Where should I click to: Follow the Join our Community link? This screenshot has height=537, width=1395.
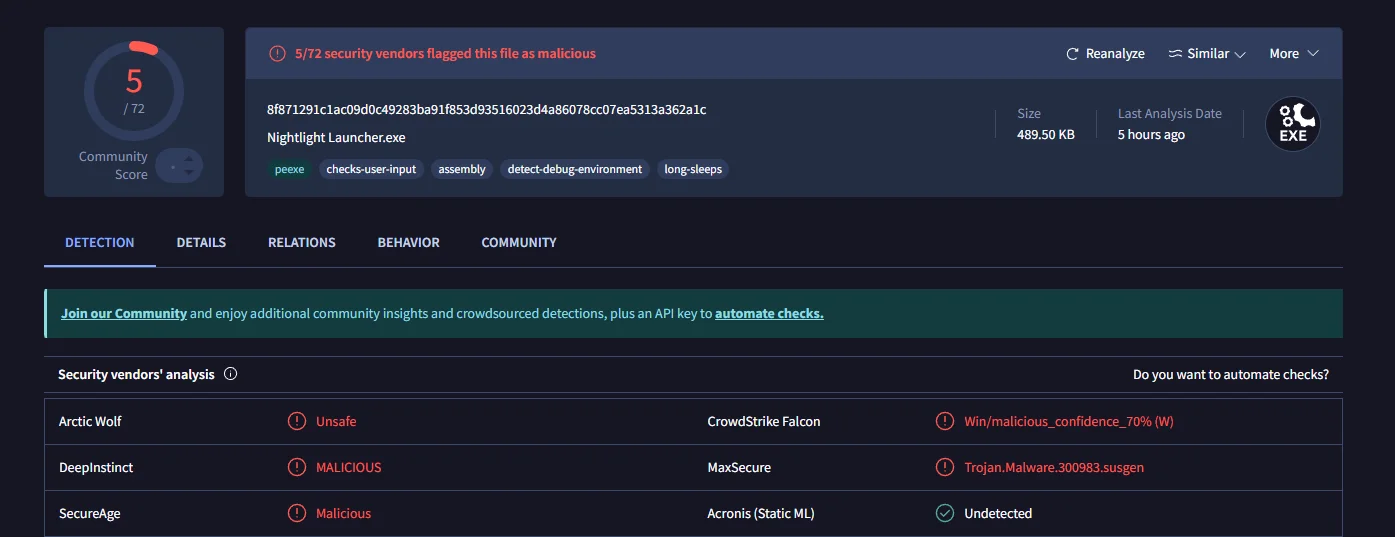124,313
